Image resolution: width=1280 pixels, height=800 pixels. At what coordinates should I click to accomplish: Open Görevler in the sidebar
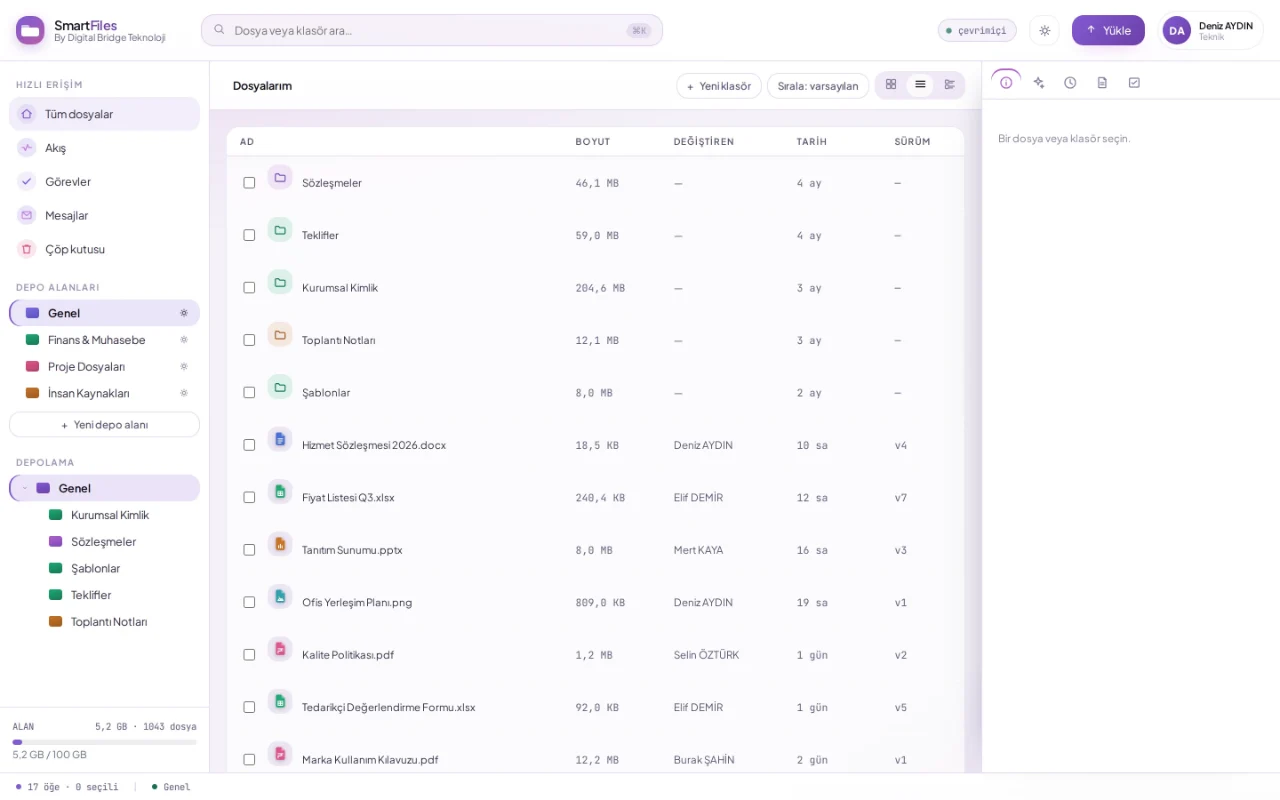[x=104, y=181]
